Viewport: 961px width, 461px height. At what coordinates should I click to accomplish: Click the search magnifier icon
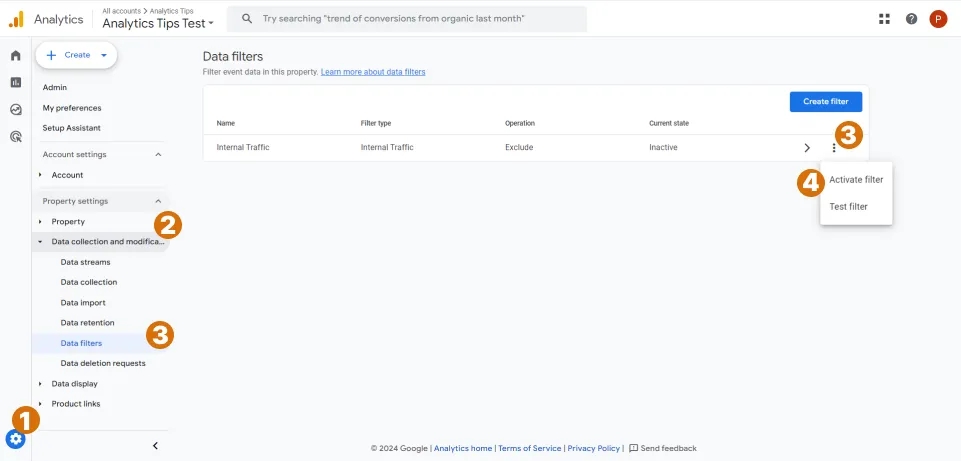(x=247, y=19)
